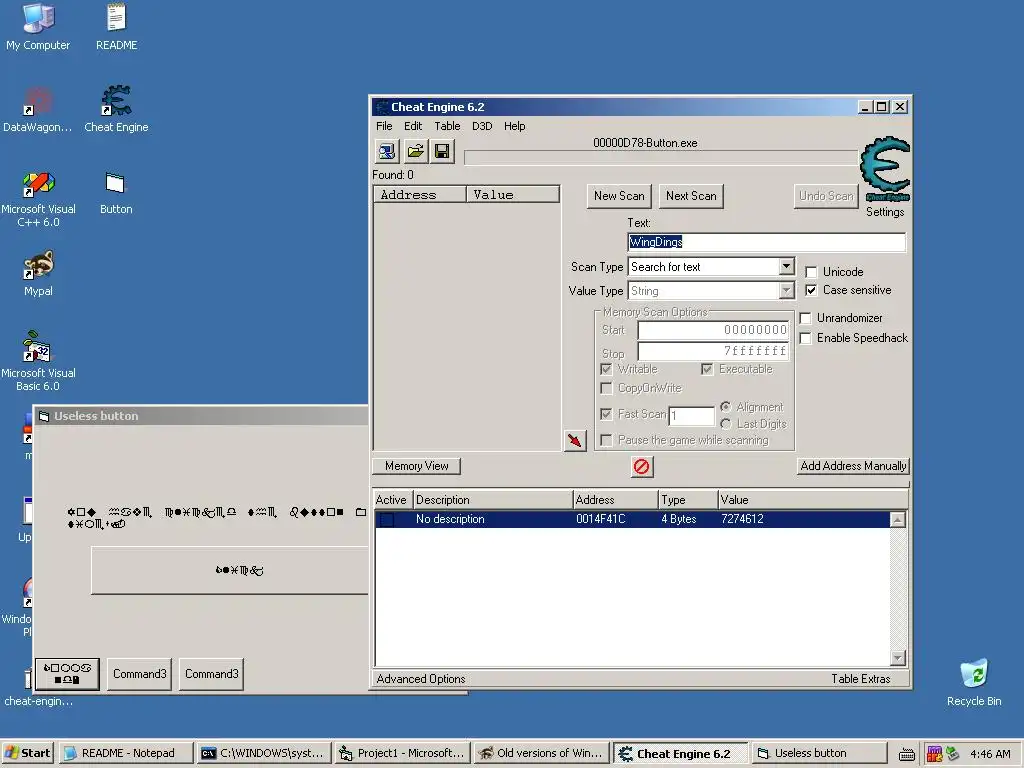Open the Value Type dropdown

[x=786, y=291]
